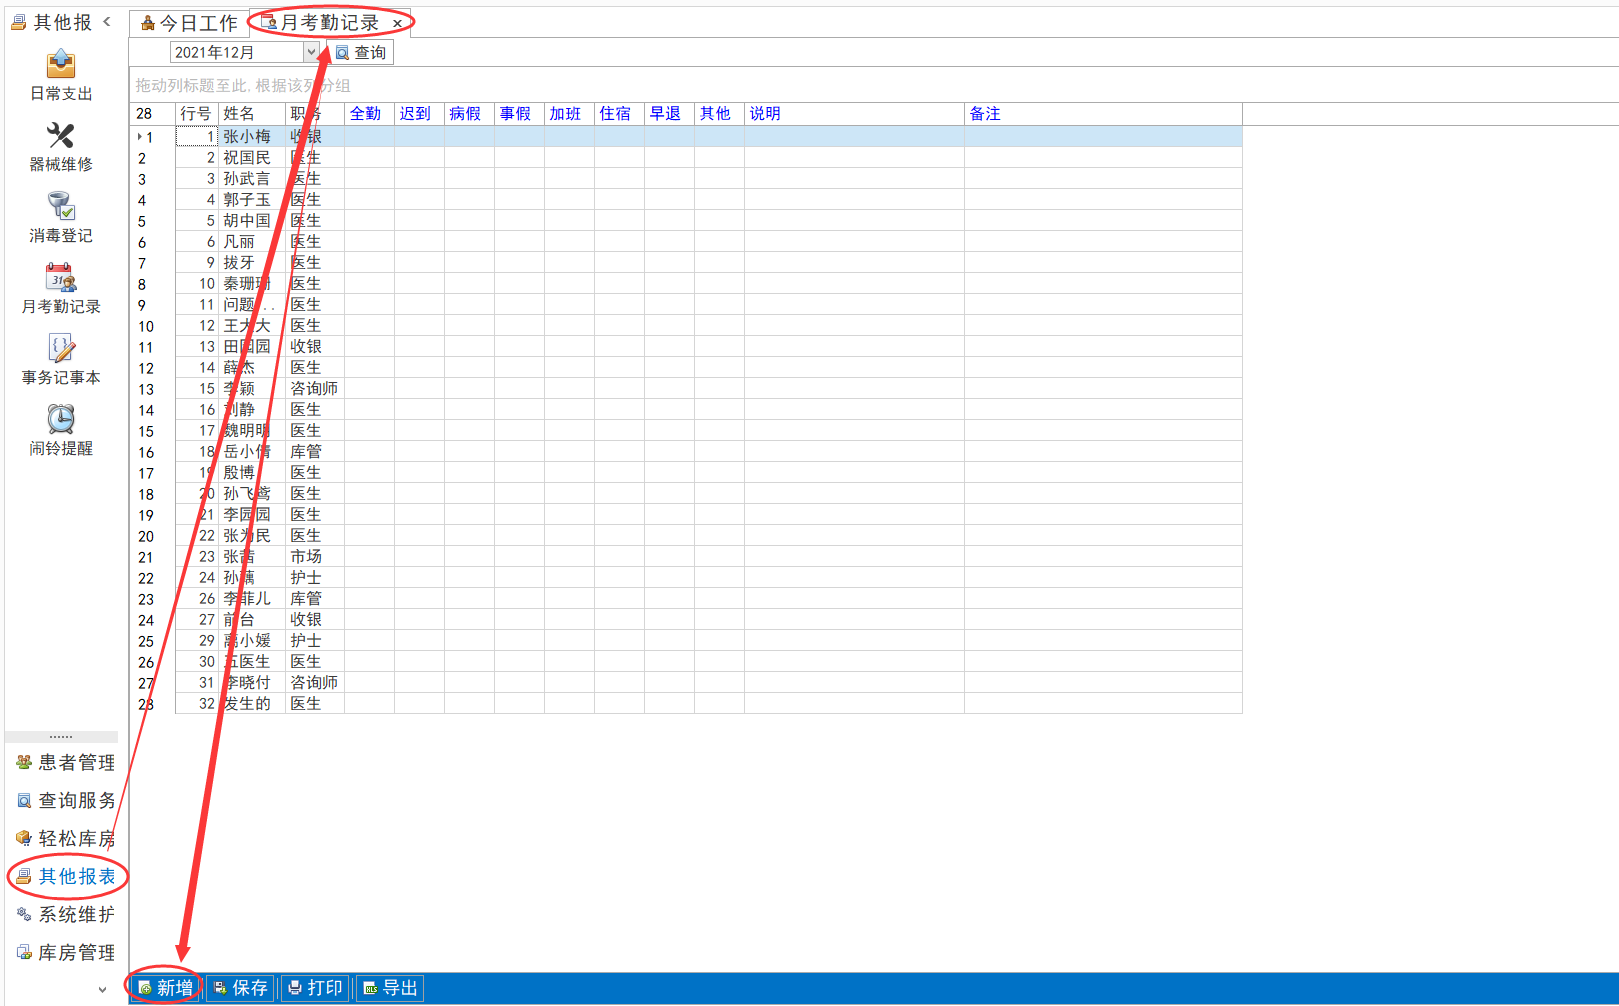Click the 备注 column header
This screenshot has width=1619, height=1006.
click(x=1103, y=114)
